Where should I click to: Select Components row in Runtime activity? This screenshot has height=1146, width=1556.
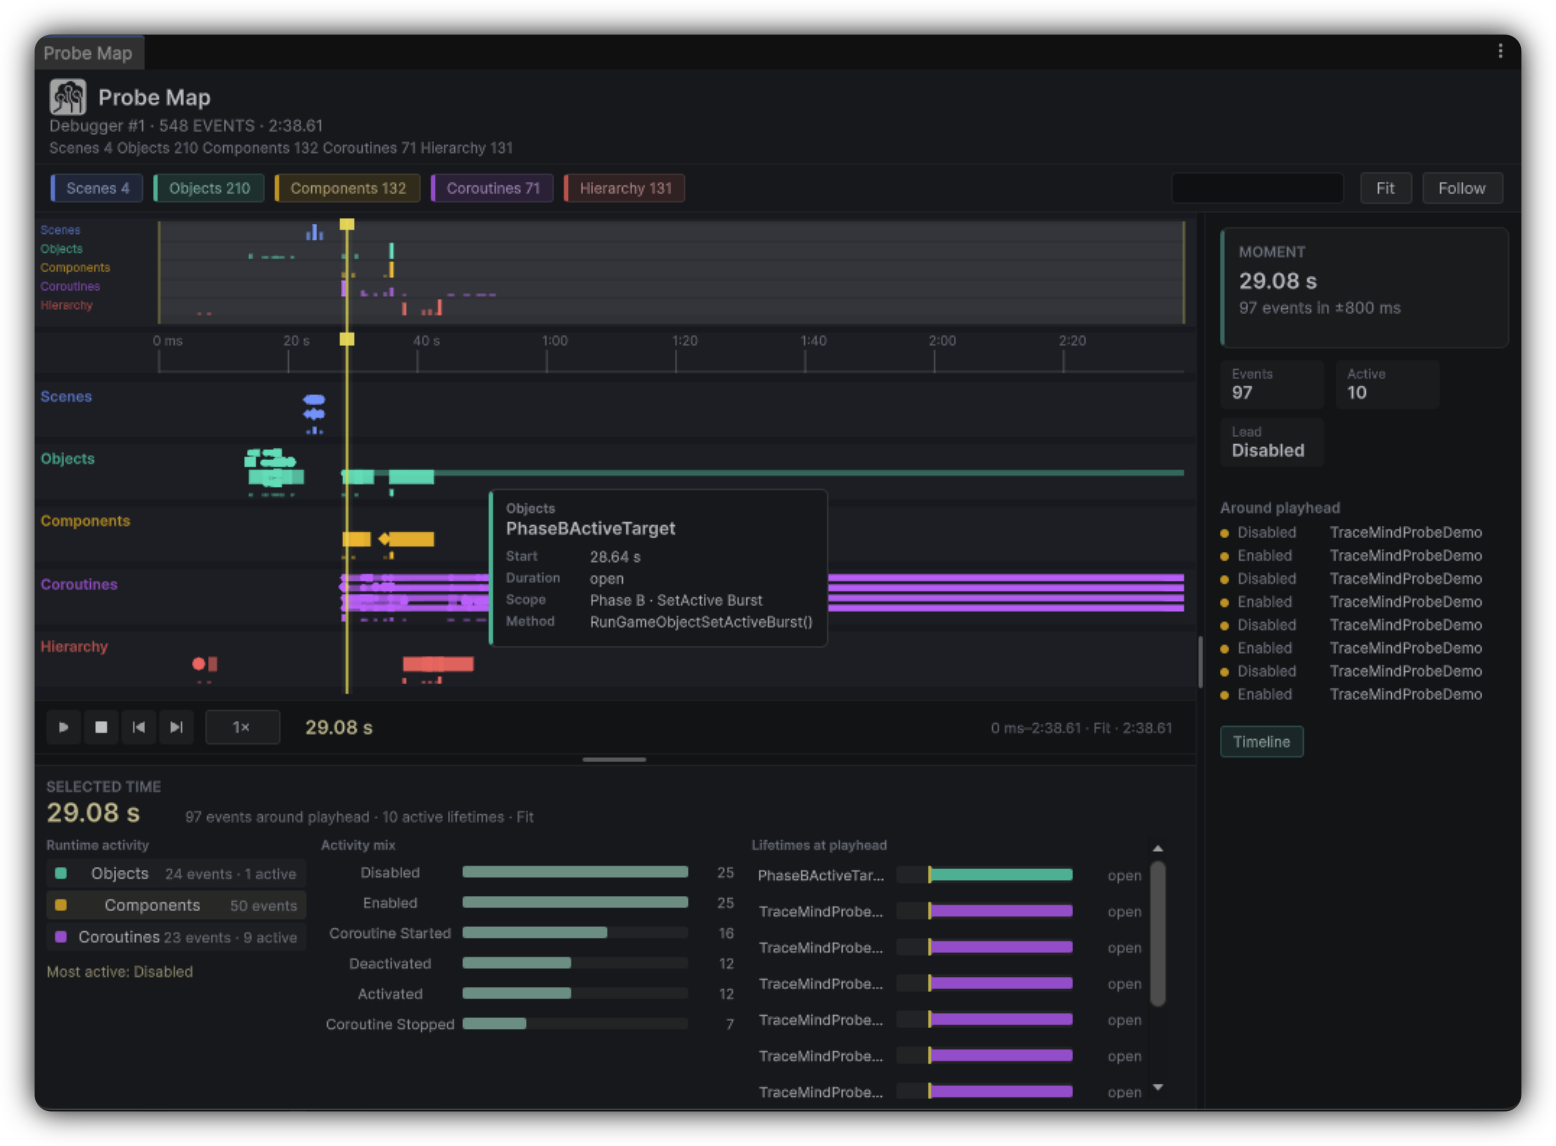(176, 906)
